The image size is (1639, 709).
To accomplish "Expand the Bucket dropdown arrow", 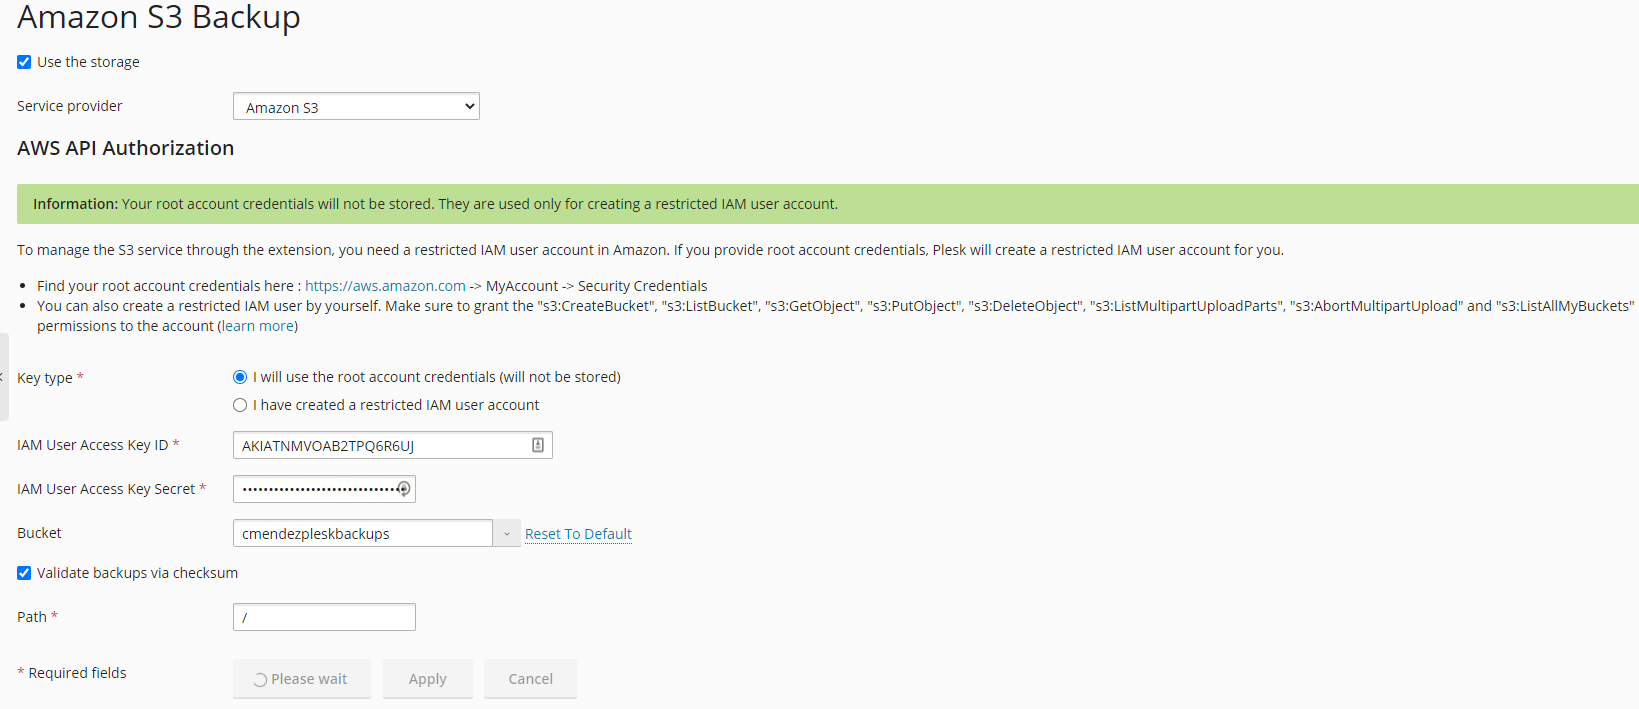I will tap(507, 534).
